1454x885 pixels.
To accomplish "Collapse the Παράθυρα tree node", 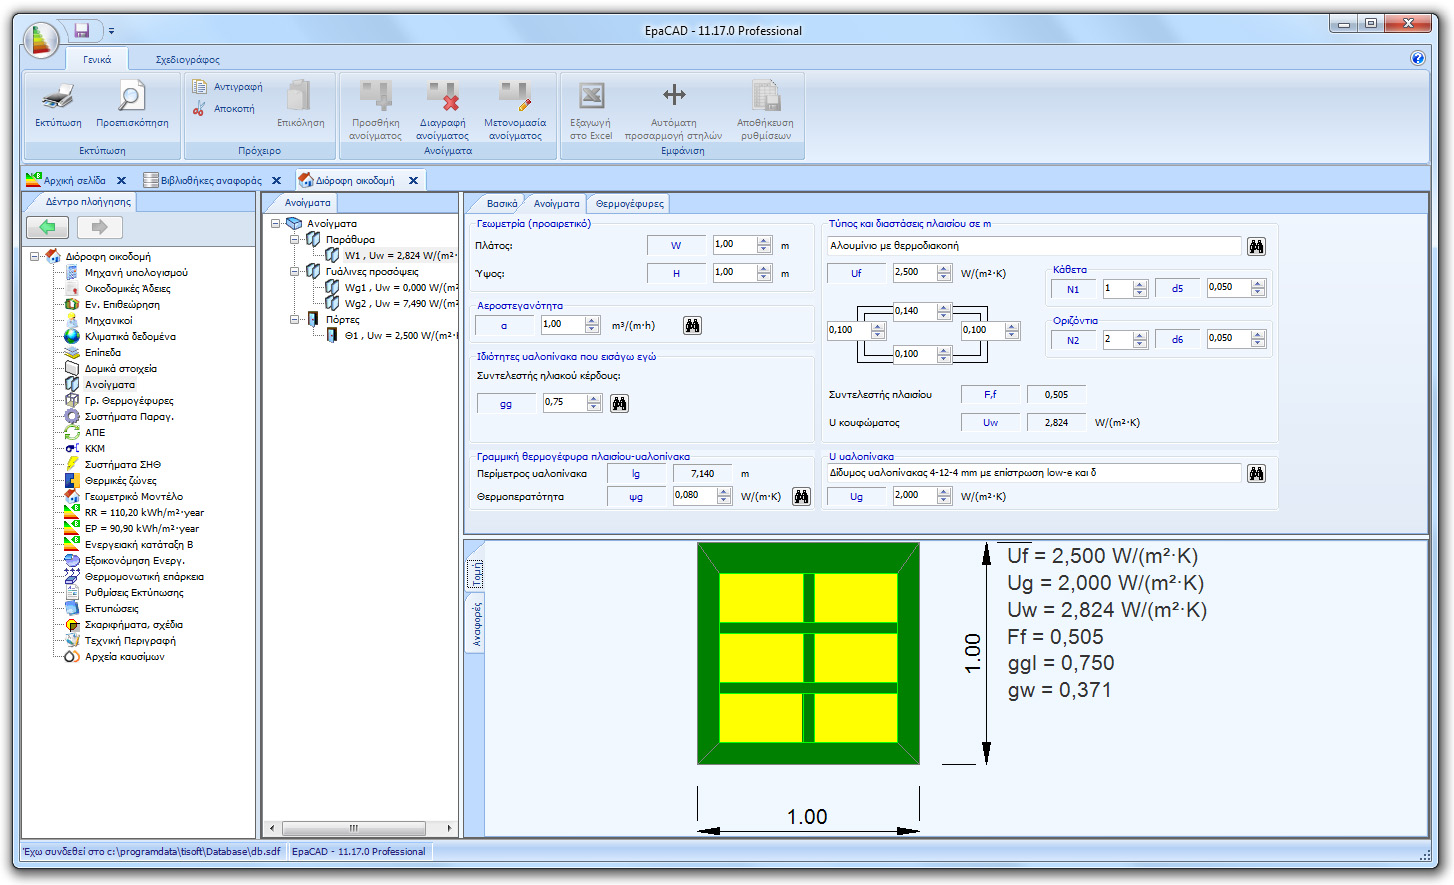I will (294, 240).
